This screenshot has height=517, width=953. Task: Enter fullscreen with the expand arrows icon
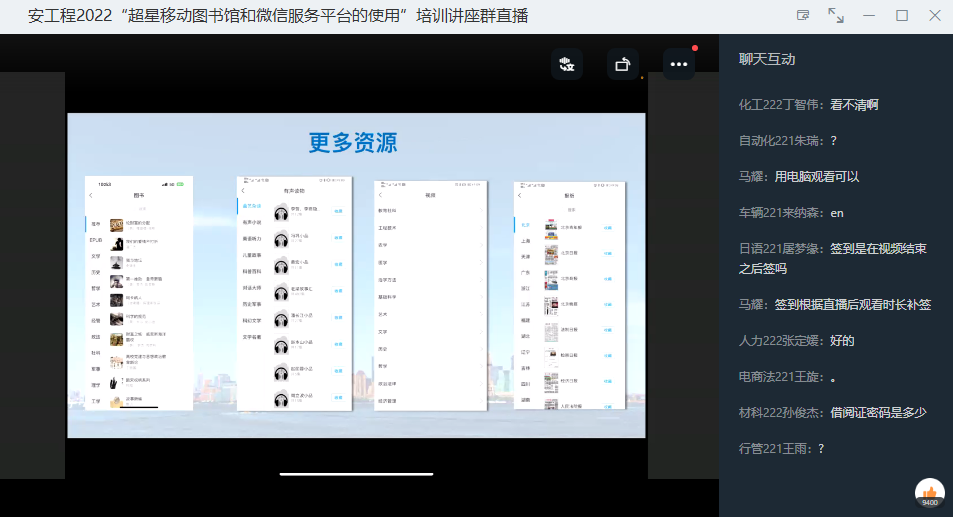tap(836, 15)
